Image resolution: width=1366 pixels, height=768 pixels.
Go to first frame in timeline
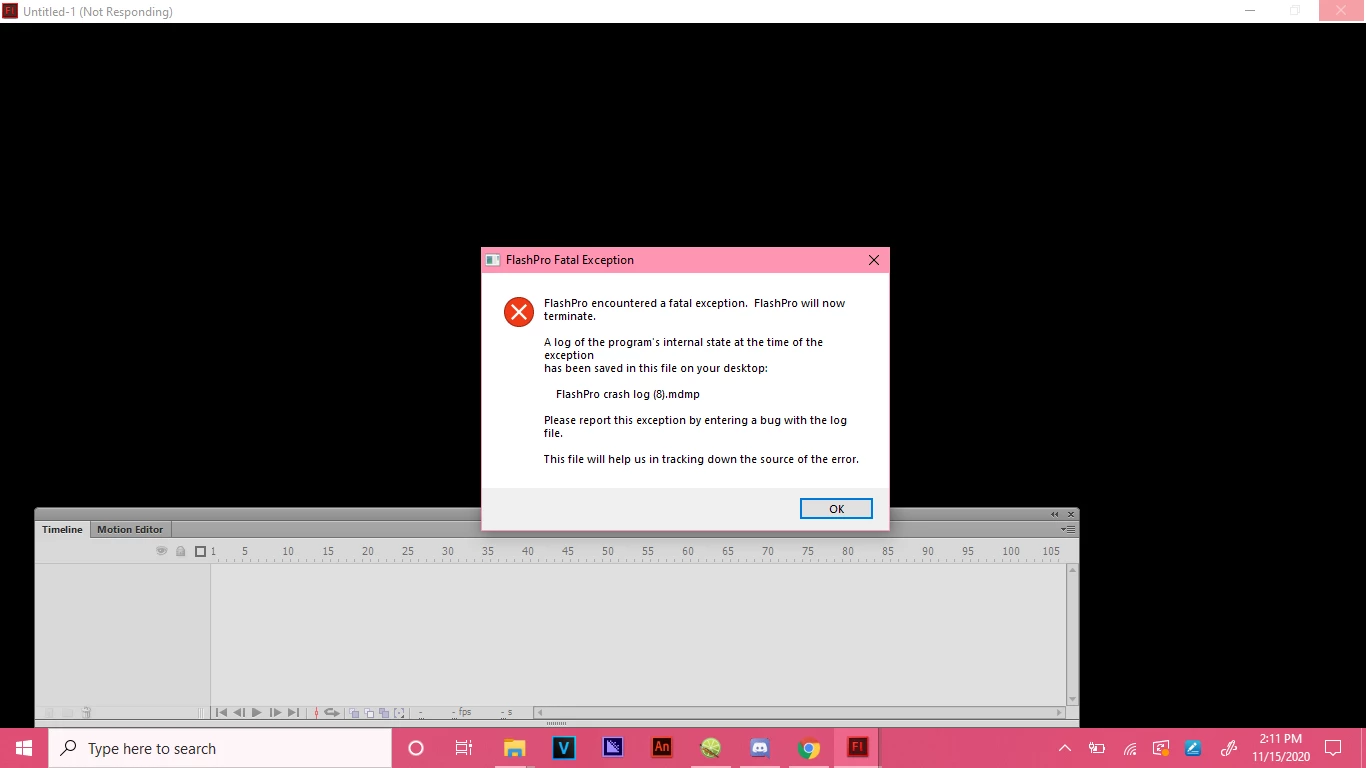click(x=222, y=713)
